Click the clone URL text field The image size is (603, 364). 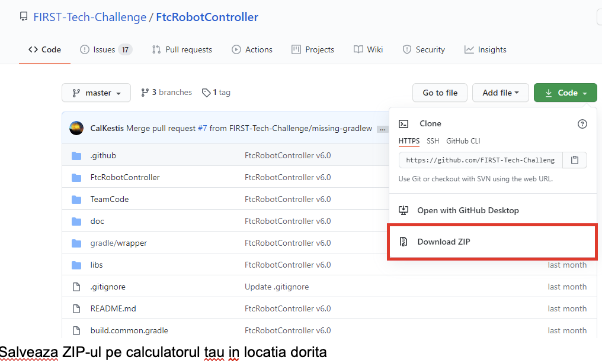coord(480,160)
